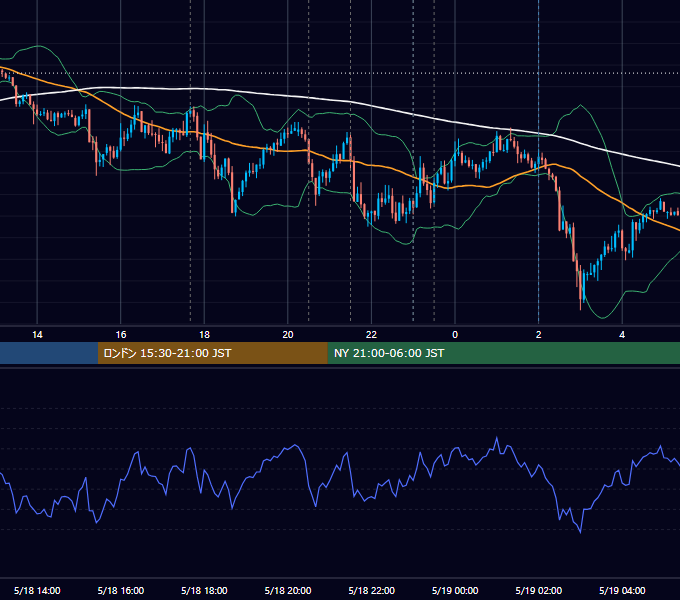Click the hour label 2 on price chart axis
This screenshot has height=600, width=680.
[539, 335]
